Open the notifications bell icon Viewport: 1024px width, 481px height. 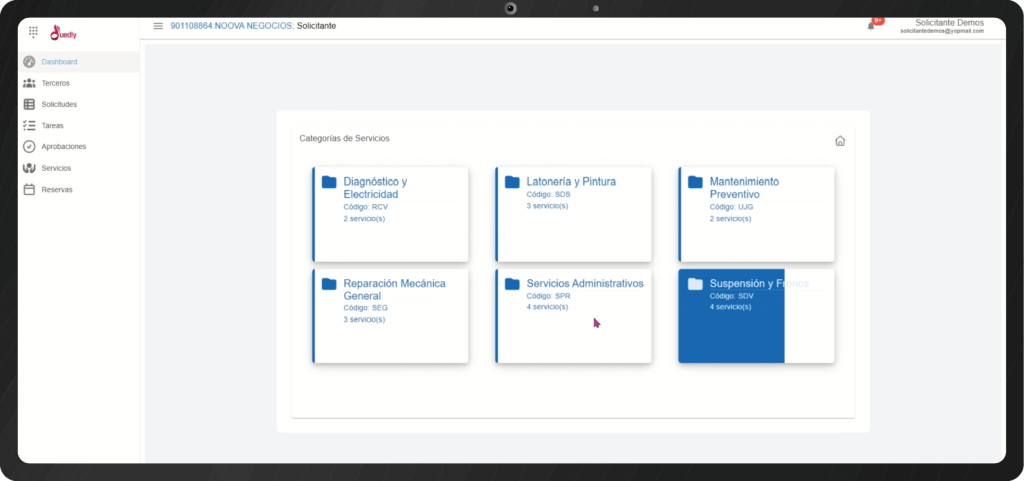[x=871, y=26]
